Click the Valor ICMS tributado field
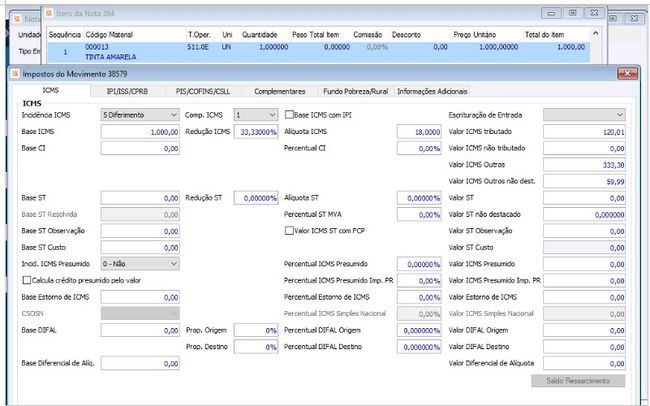The height and width of the screenshot is (406, 650). pos(584,132)
